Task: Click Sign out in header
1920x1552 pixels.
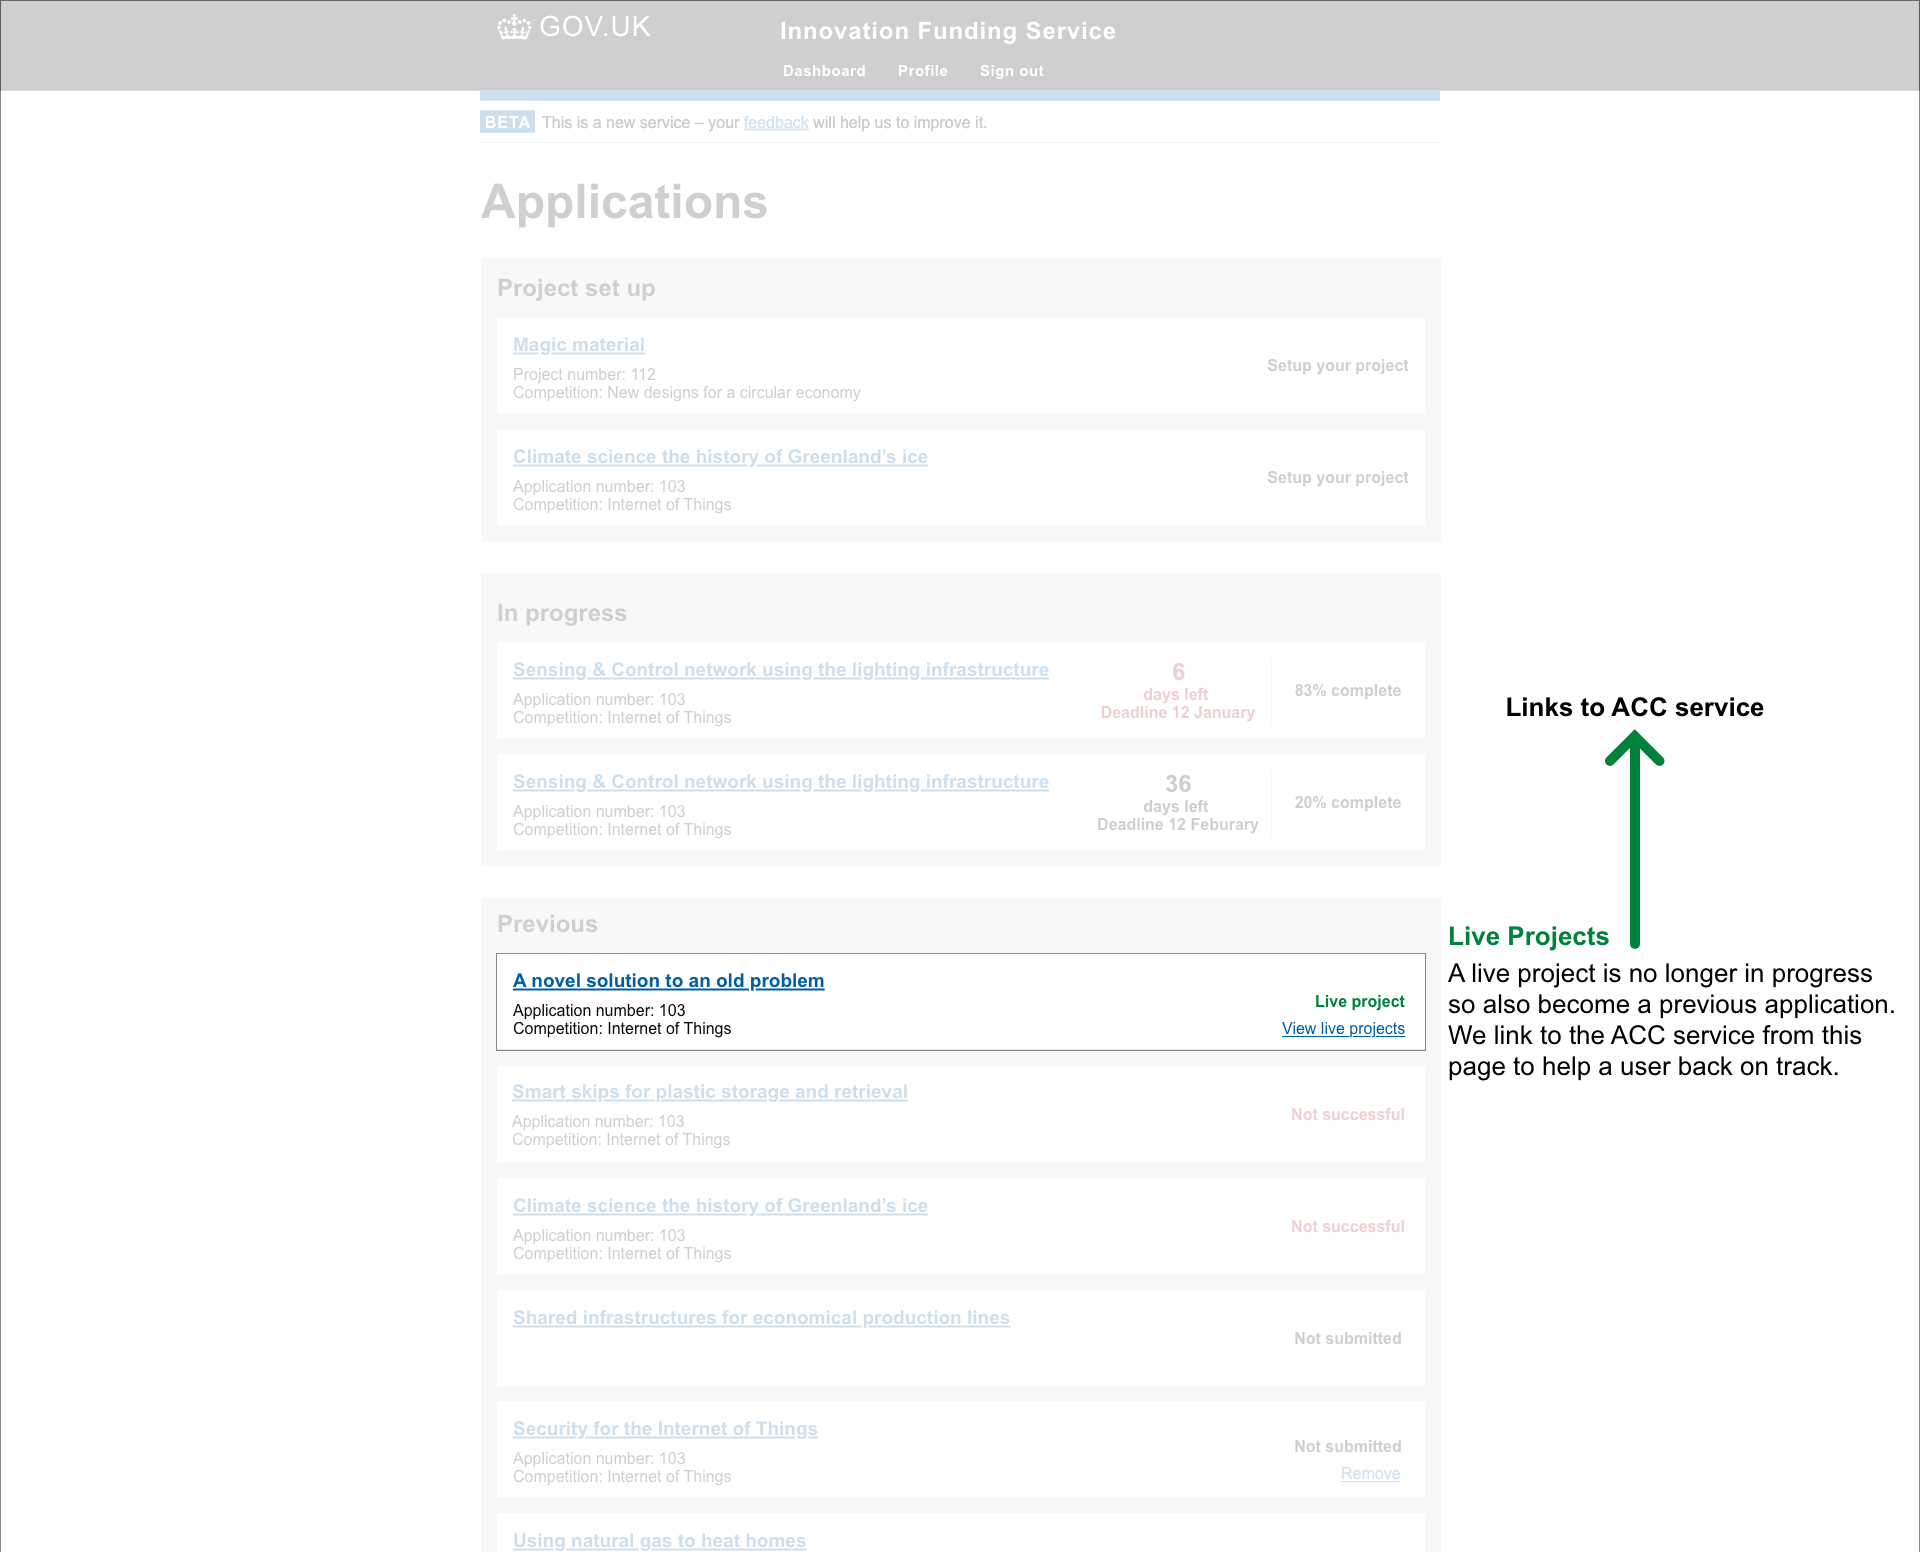Action: pos(1011,71)
